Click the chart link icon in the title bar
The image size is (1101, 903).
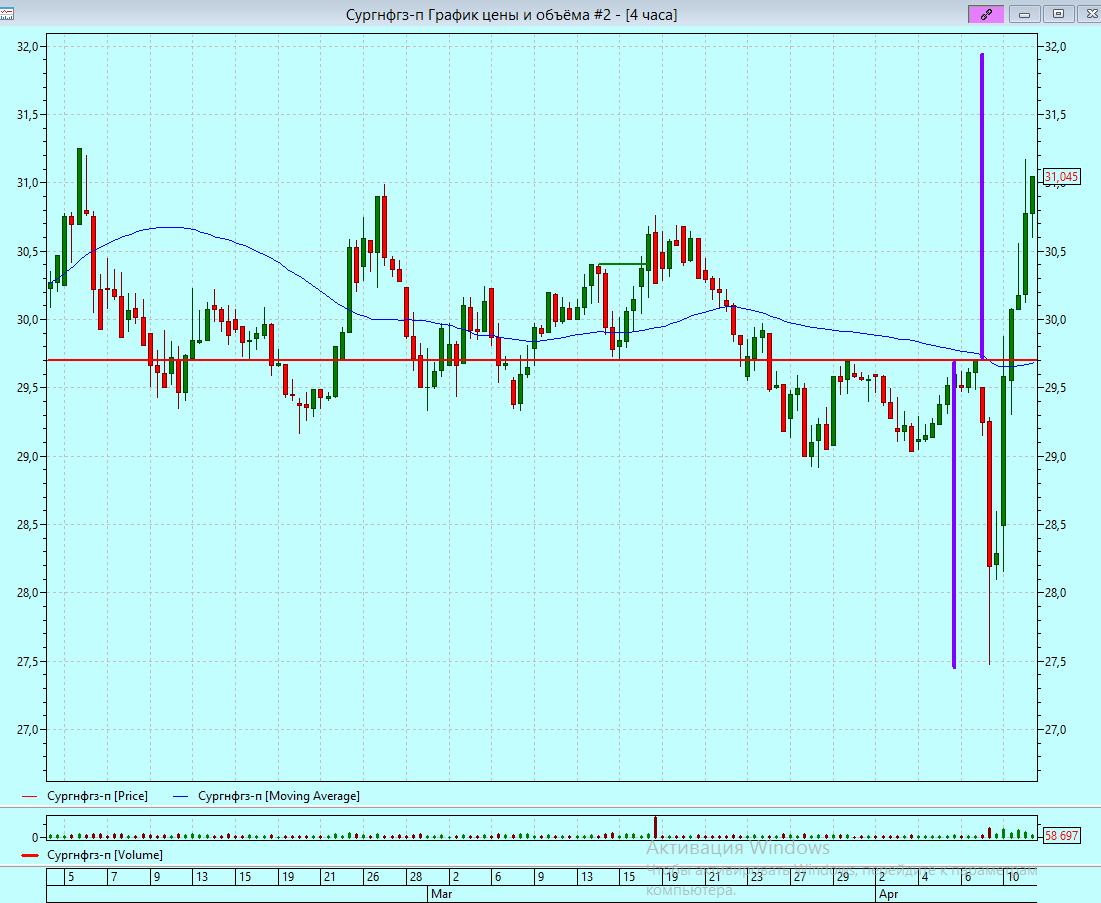point(987,14)
